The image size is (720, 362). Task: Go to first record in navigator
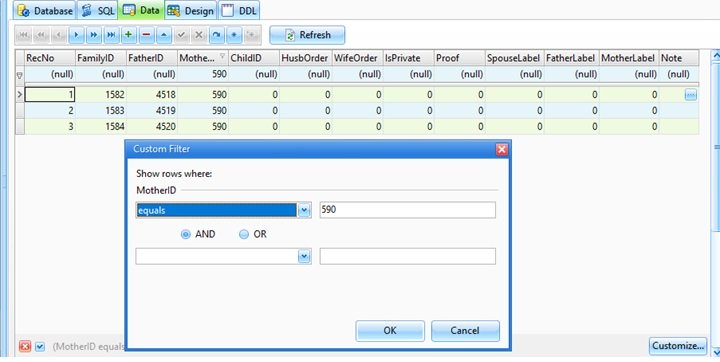point(24,35)
